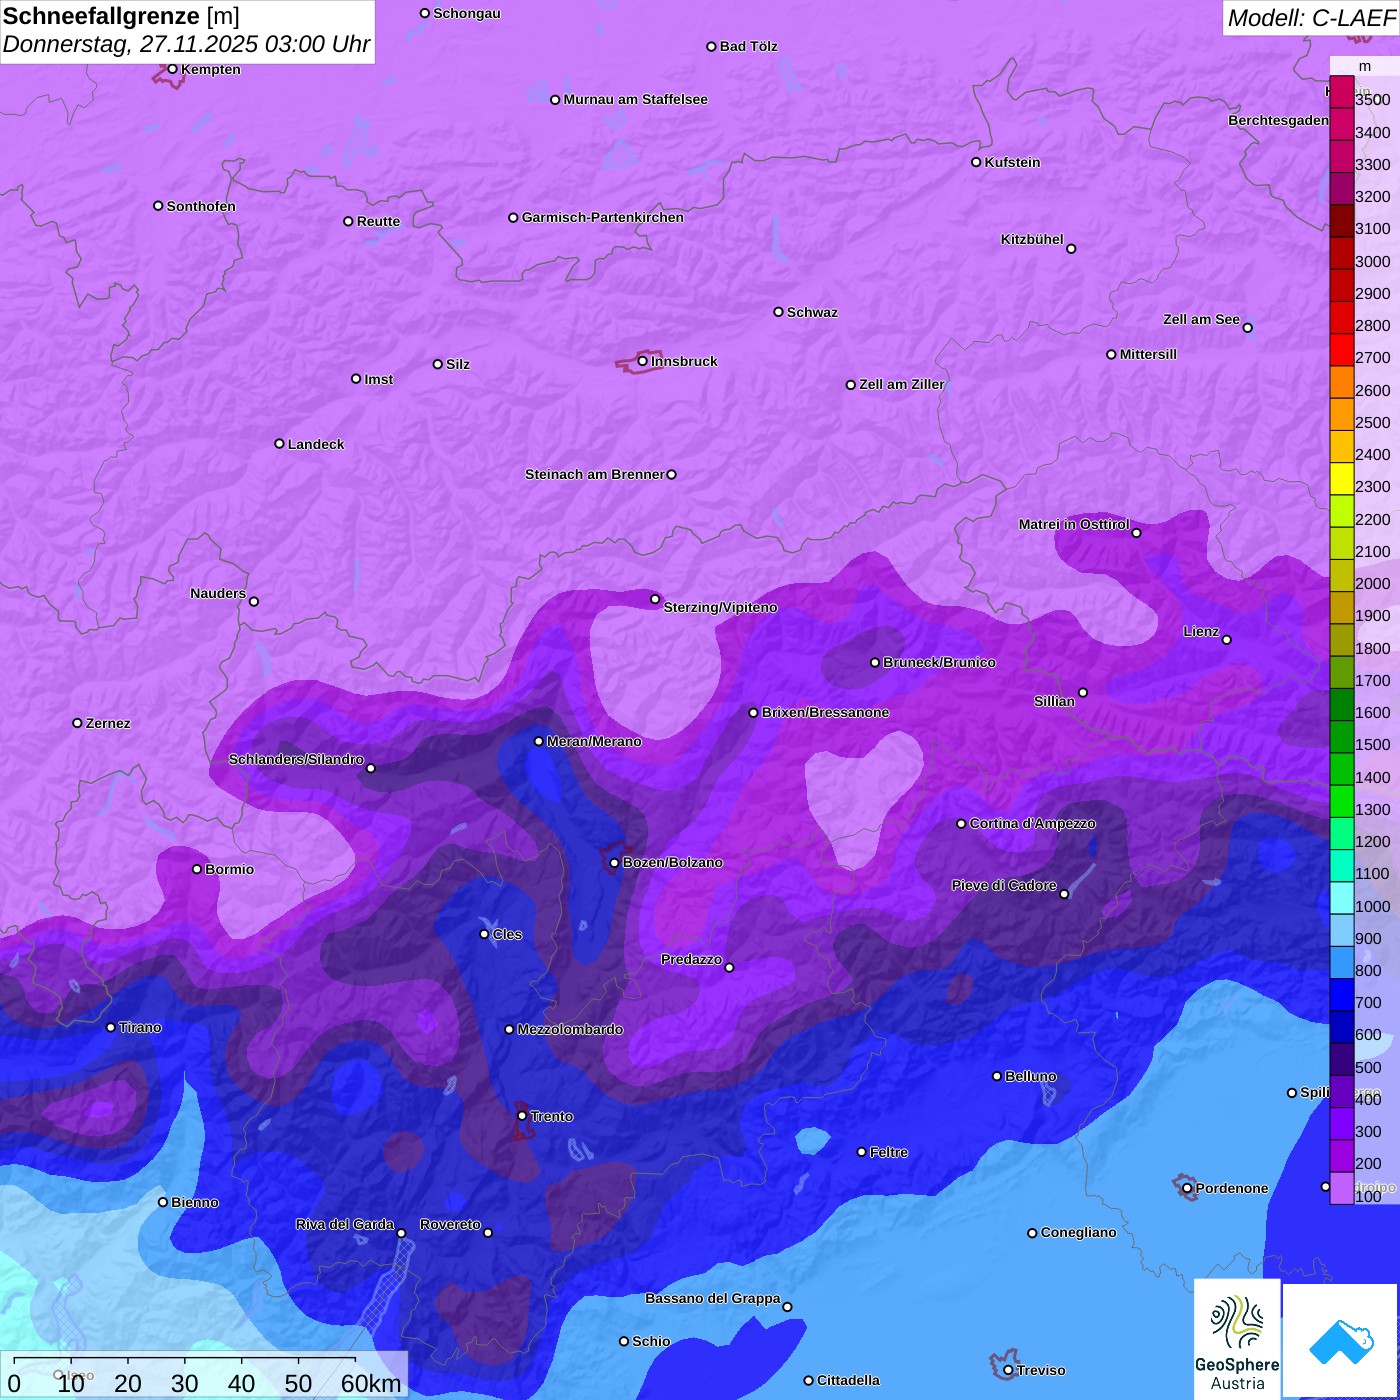Image resolution: width=1400 pixels, height=1400 pixels.
Task: Click the Treviso city marker
Action: click(1008, 1370)
